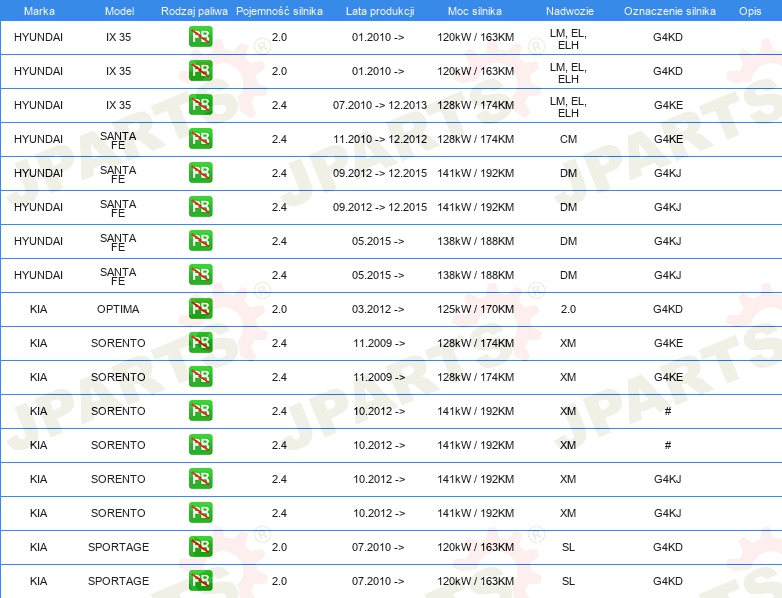Click the fuel icon in the KIA Optima row
This screenshot has height=598, width=782.
pos(200,309)
